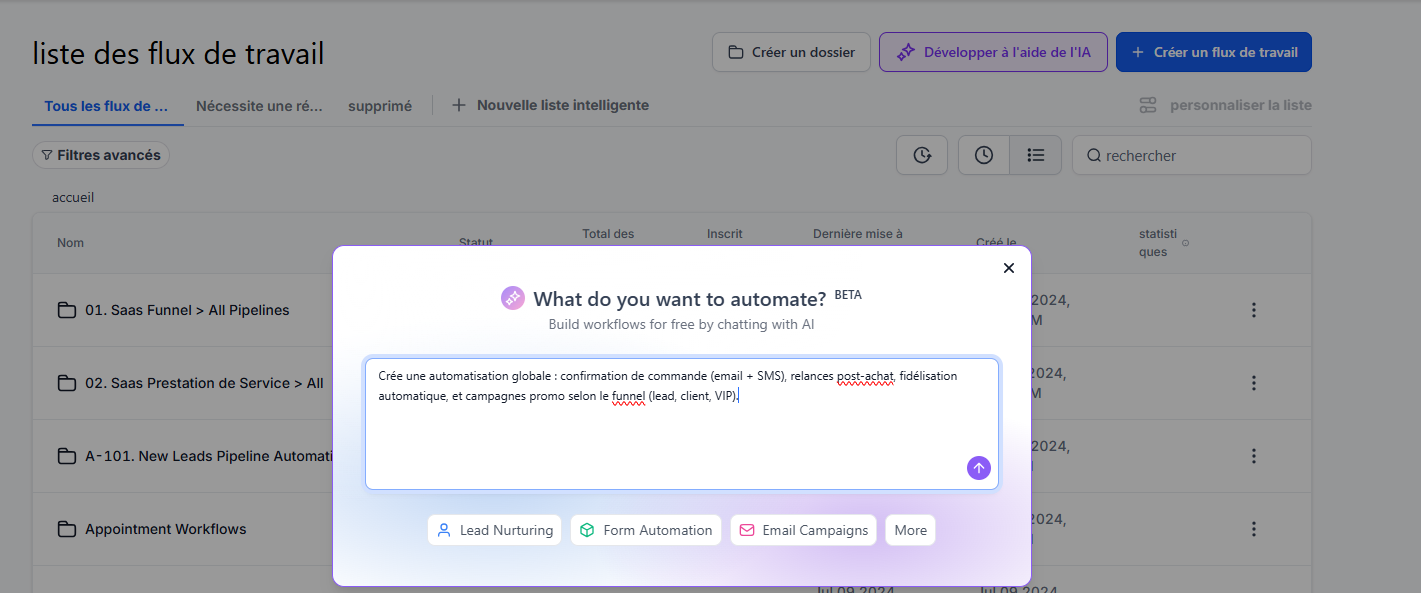The image size is (1421, 593).
Task: Select the Lead Nurturing suggestion chip
Action: pyautogui.click(x=495, y=530)
